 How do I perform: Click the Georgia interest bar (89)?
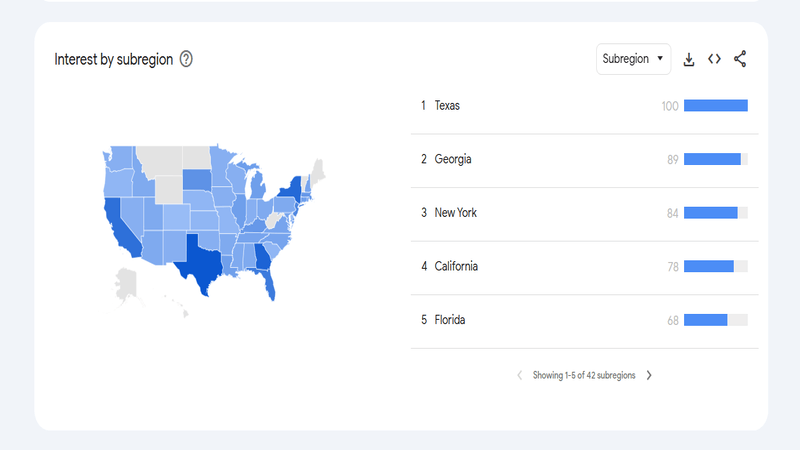pos(712,159)
